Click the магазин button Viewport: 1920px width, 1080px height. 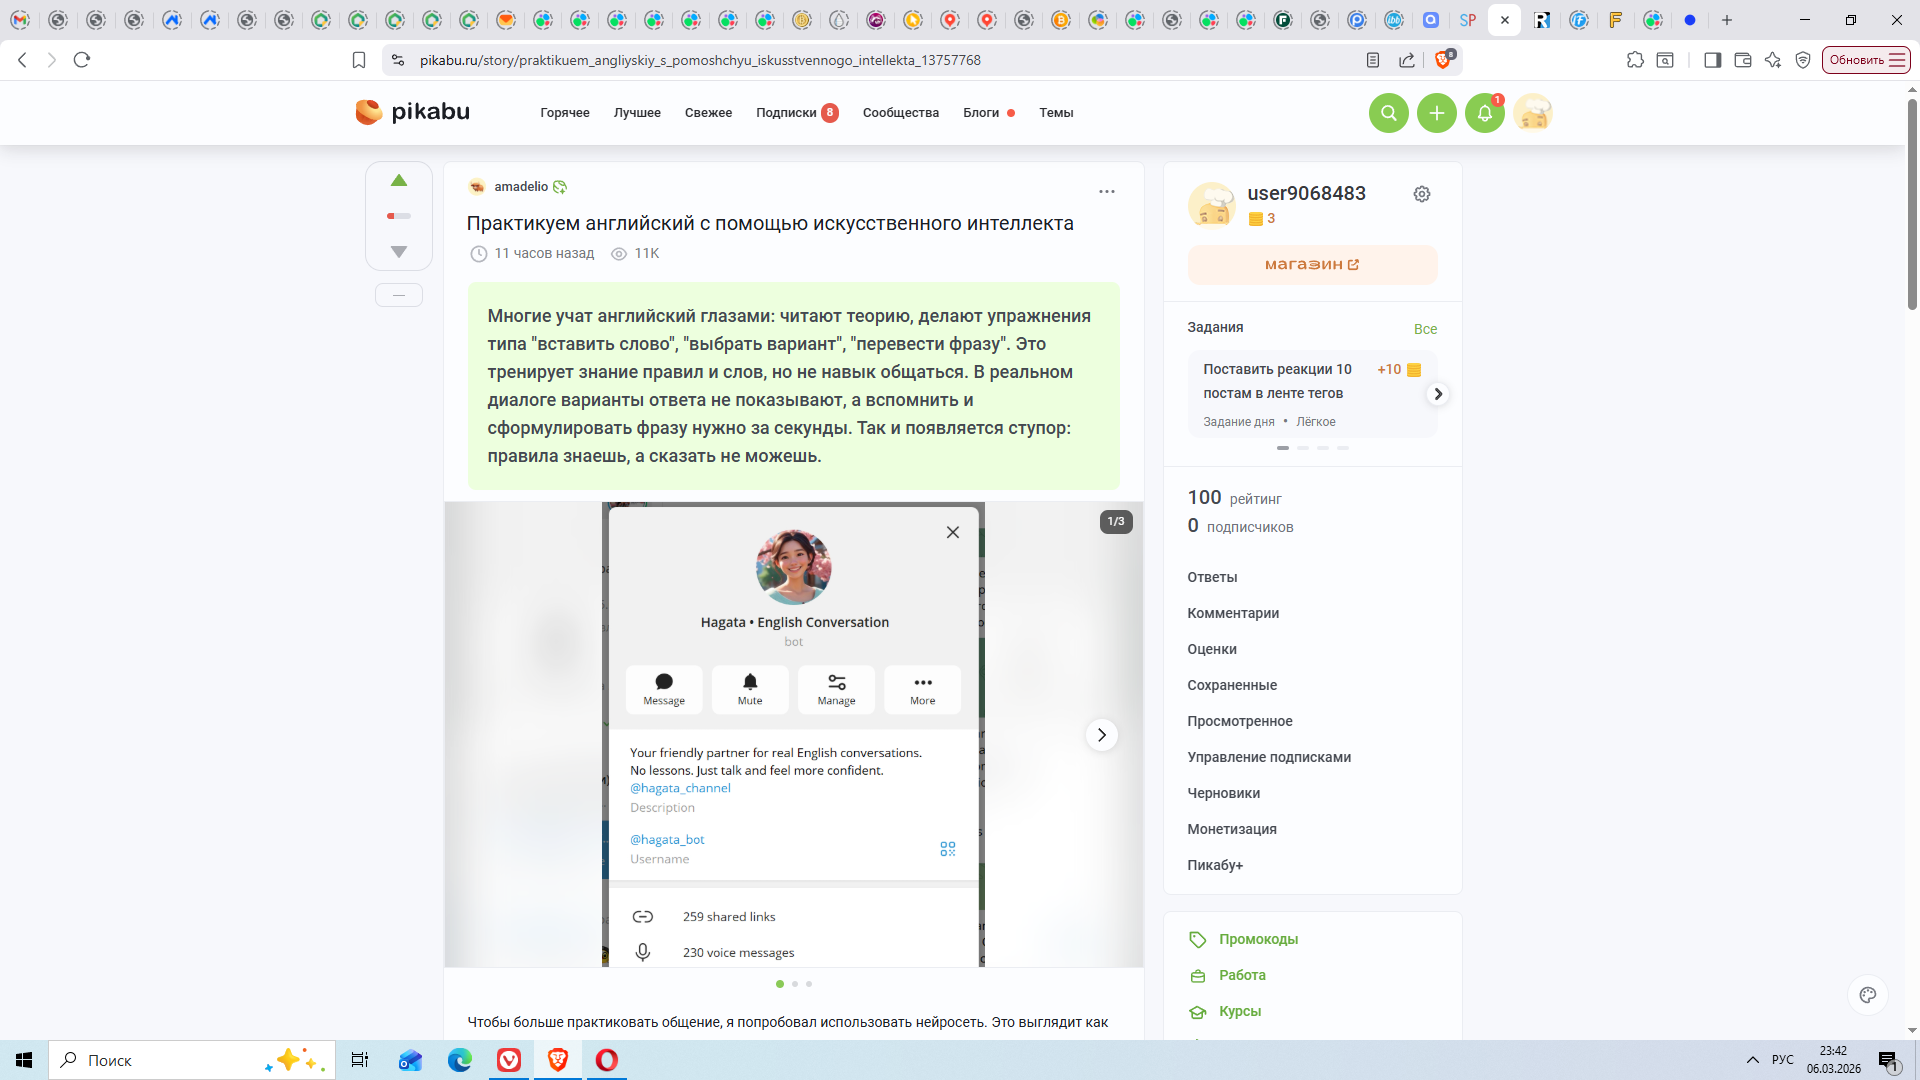(1311, 265)
